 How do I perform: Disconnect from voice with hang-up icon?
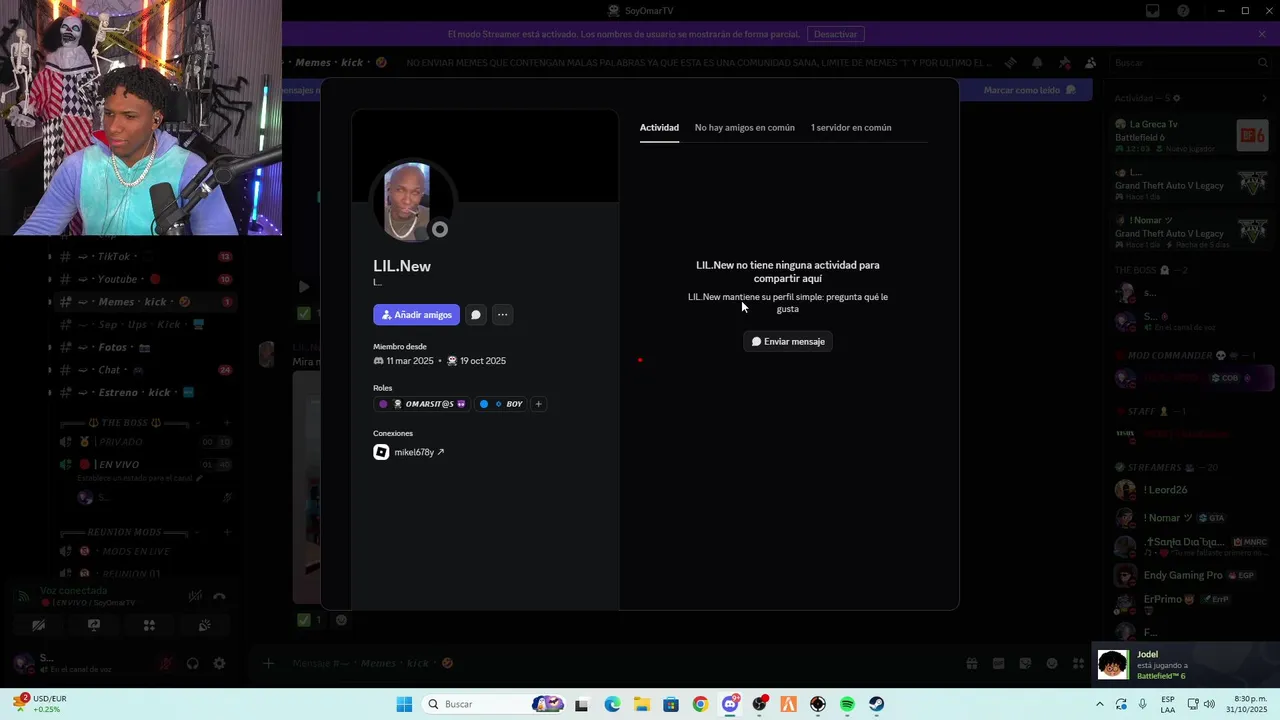click(x=219, y=597)
